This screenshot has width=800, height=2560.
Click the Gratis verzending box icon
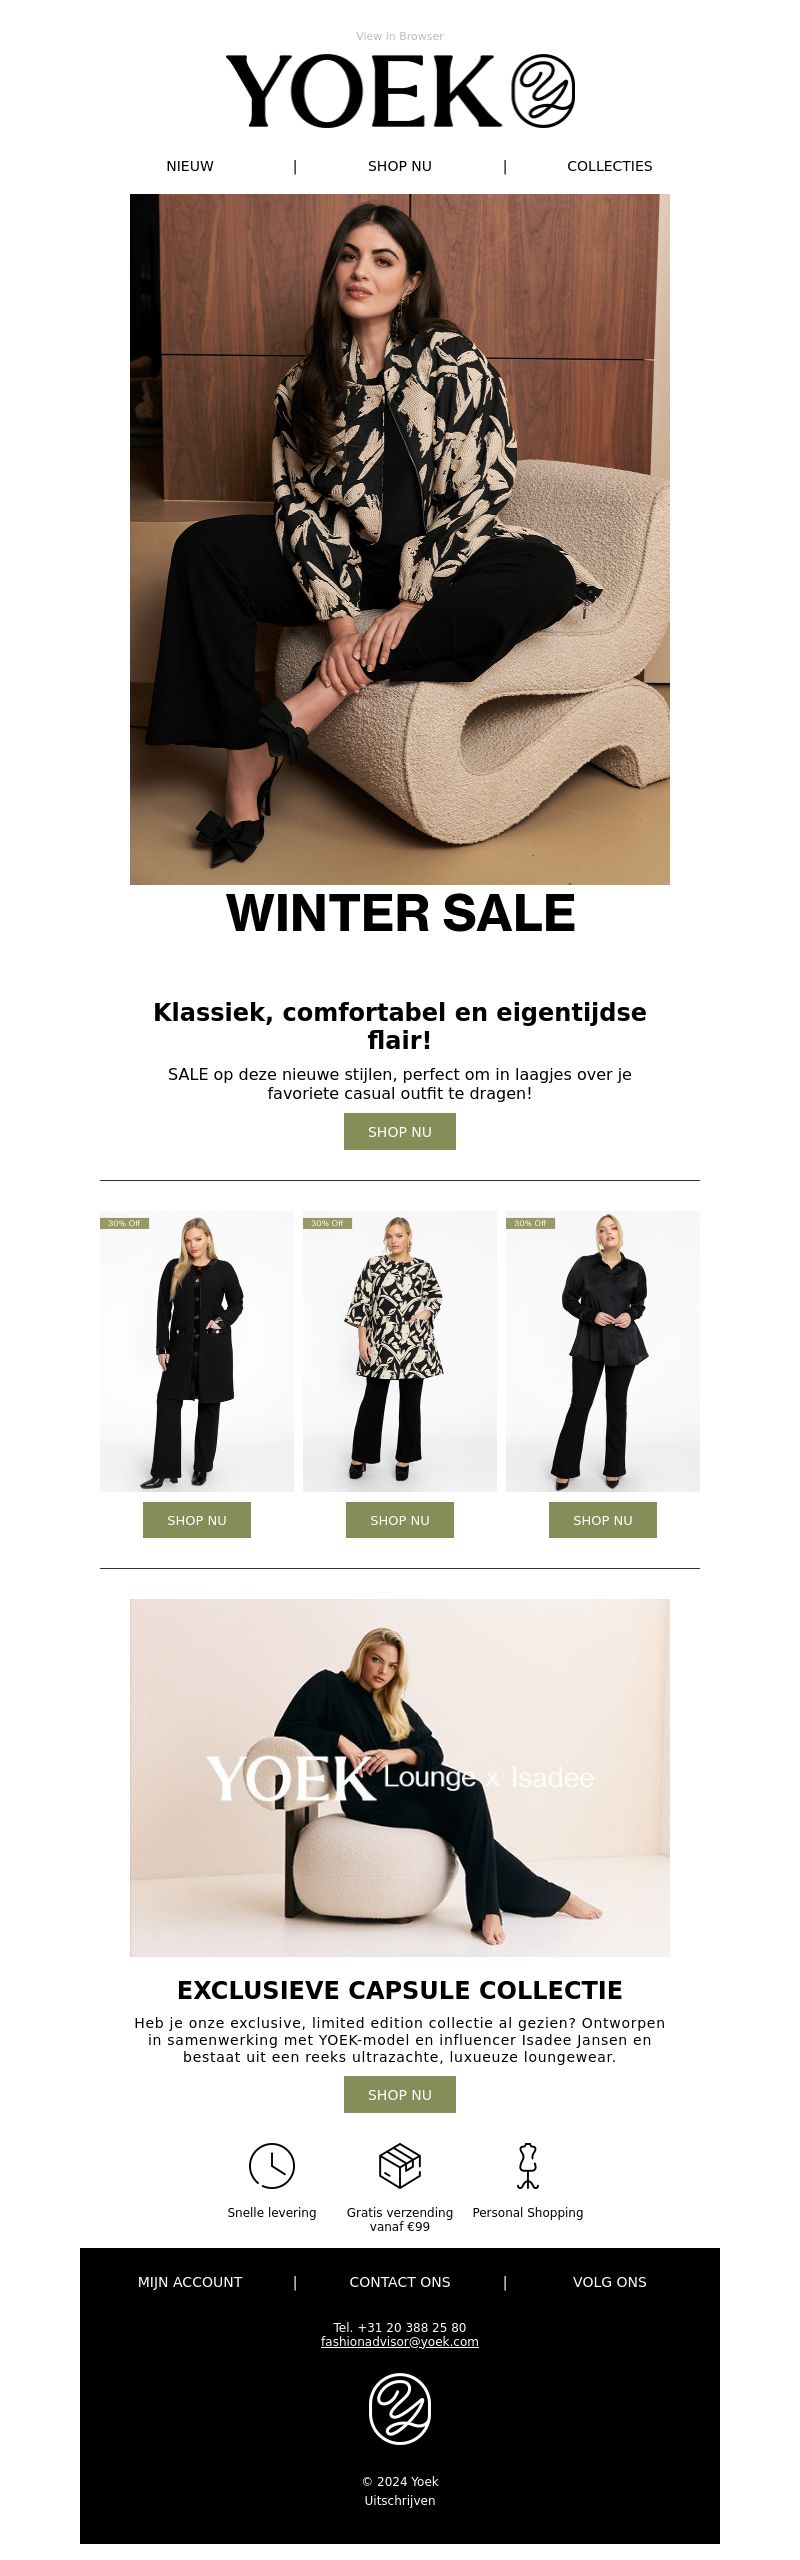[400, 2166]
